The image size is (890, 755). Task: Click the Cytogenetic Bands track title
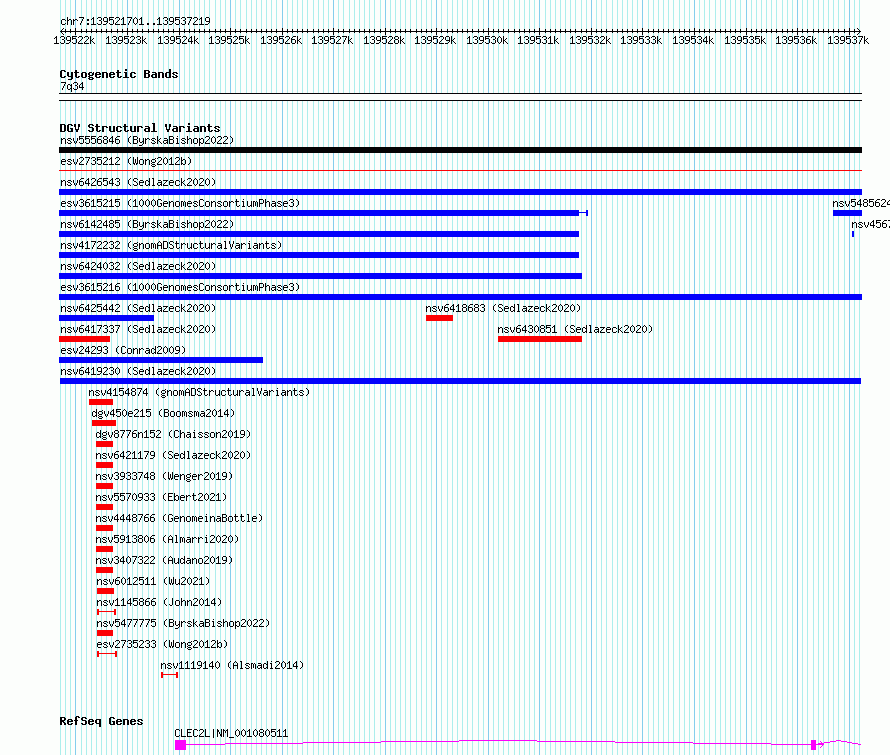[x=119, y=74]
